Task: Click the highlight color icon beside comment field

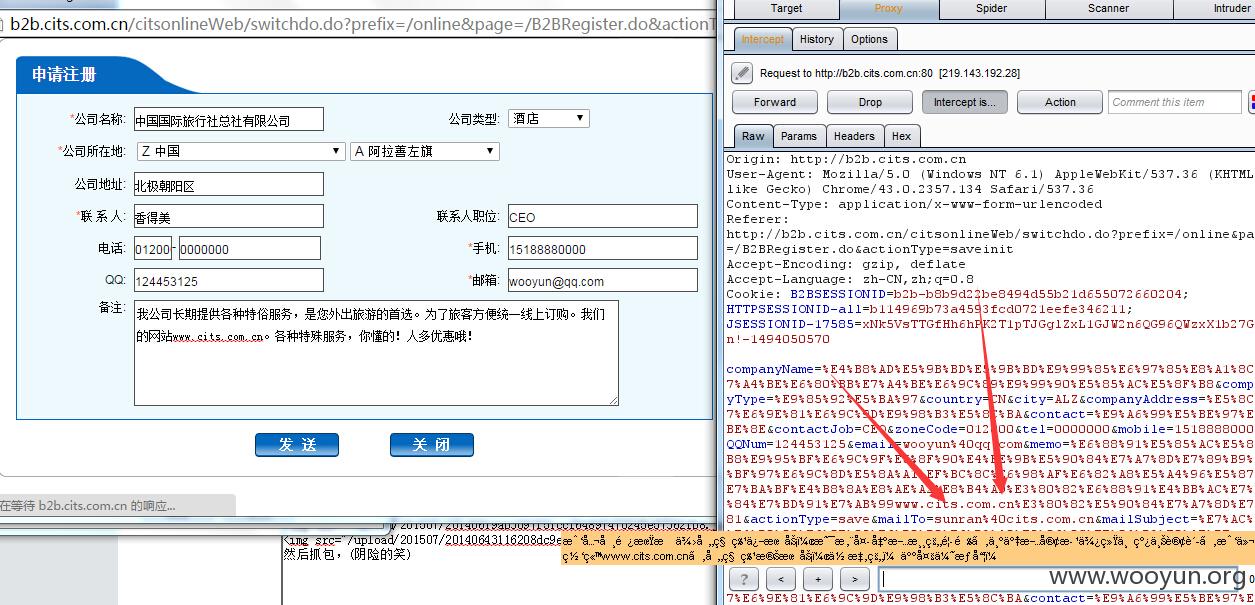Action: 1251,102
